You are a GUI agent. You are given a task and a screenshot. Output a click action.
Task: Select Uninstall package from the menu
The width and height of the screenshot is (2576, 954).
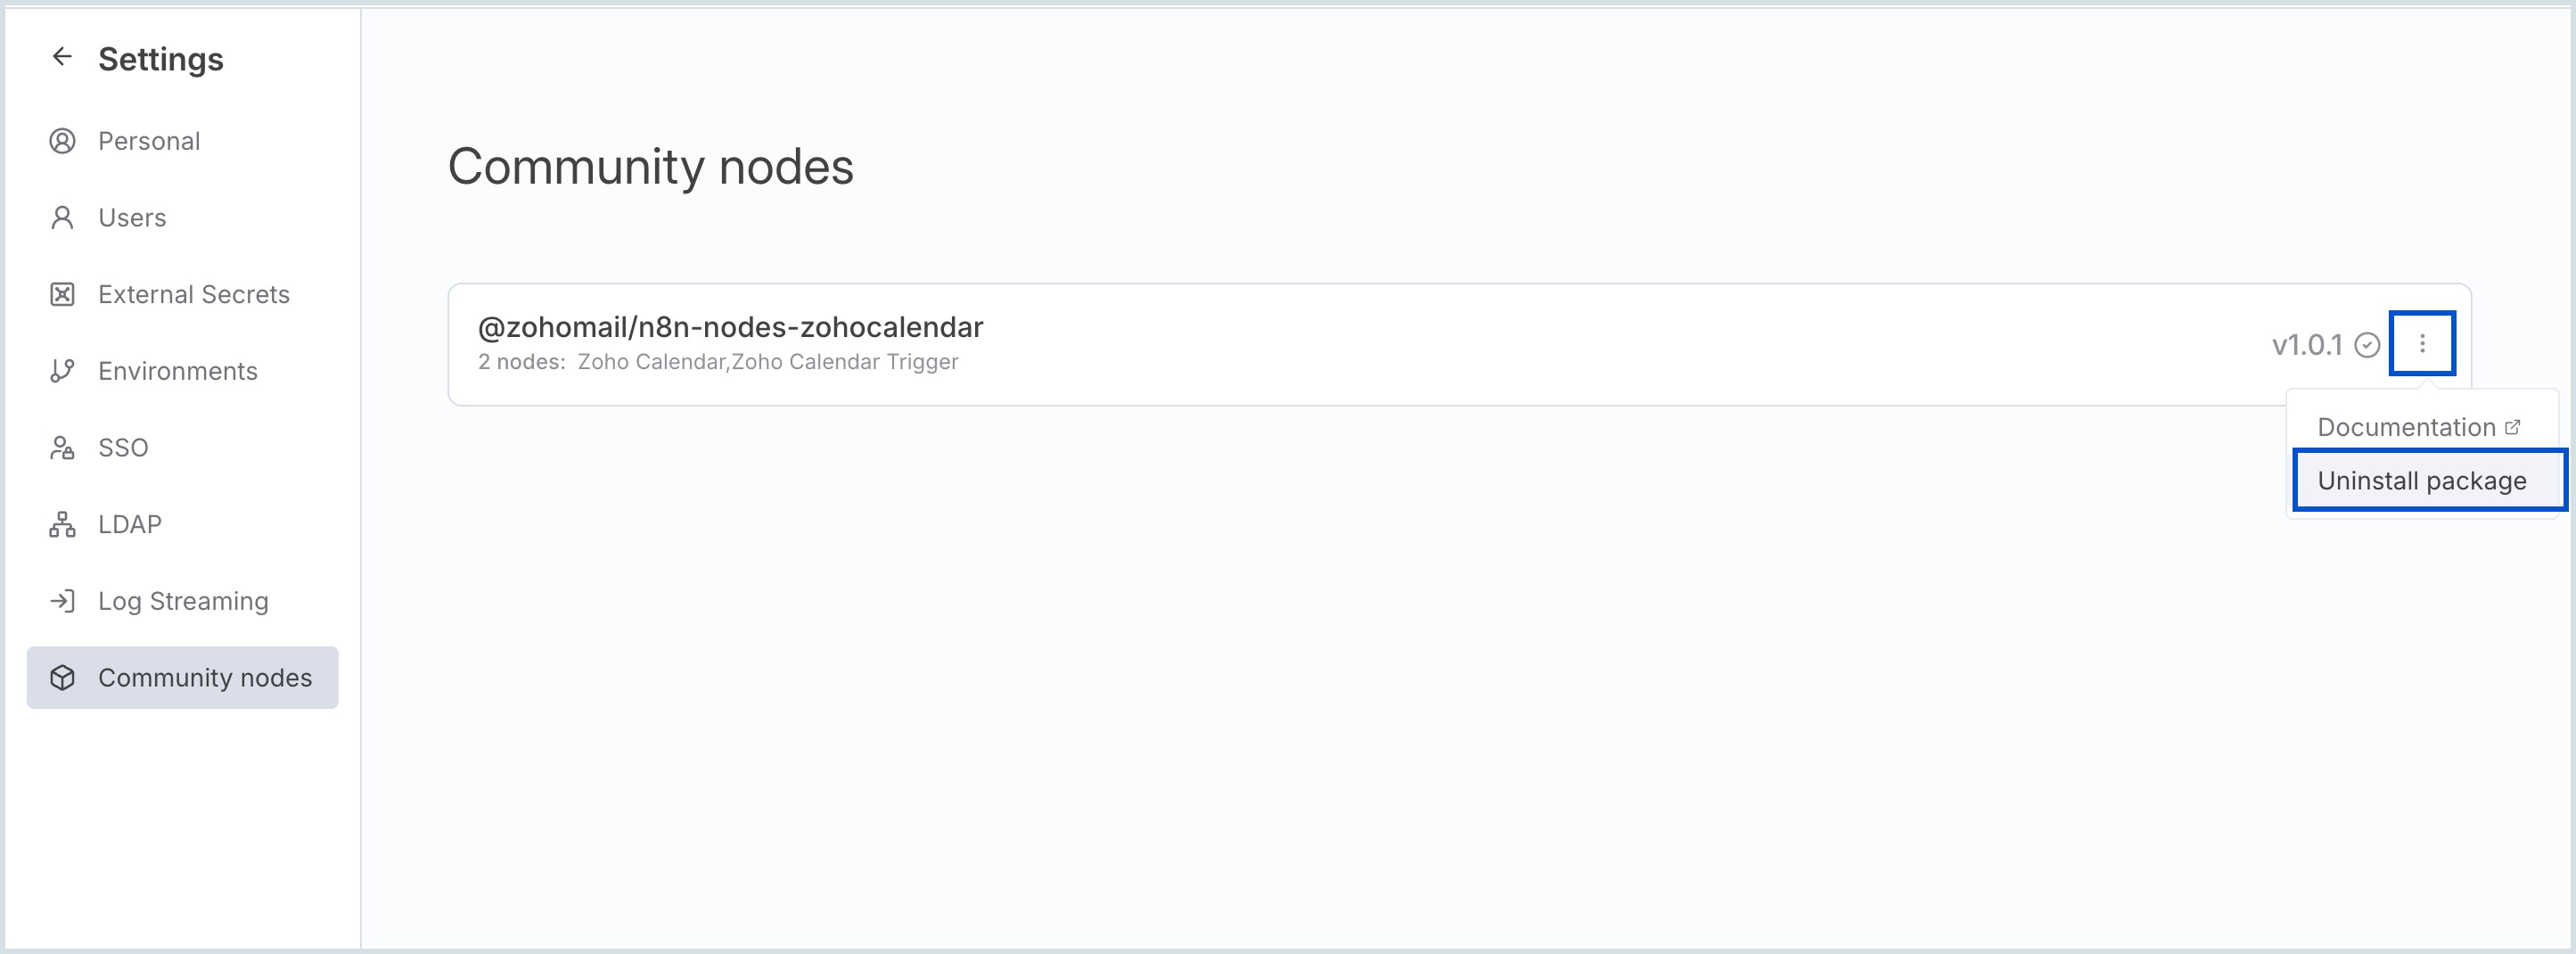click(x=2421, y=481)
